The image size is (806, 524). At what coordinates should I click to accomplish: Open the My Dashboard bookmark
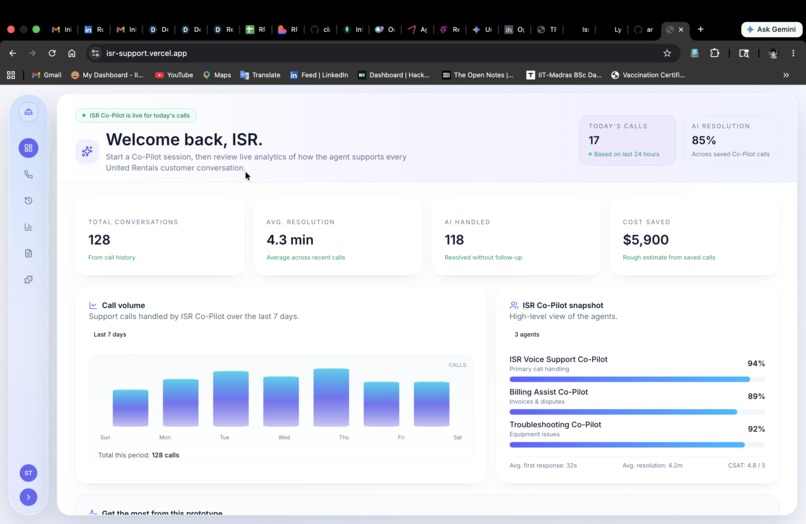tap(107, 75)
